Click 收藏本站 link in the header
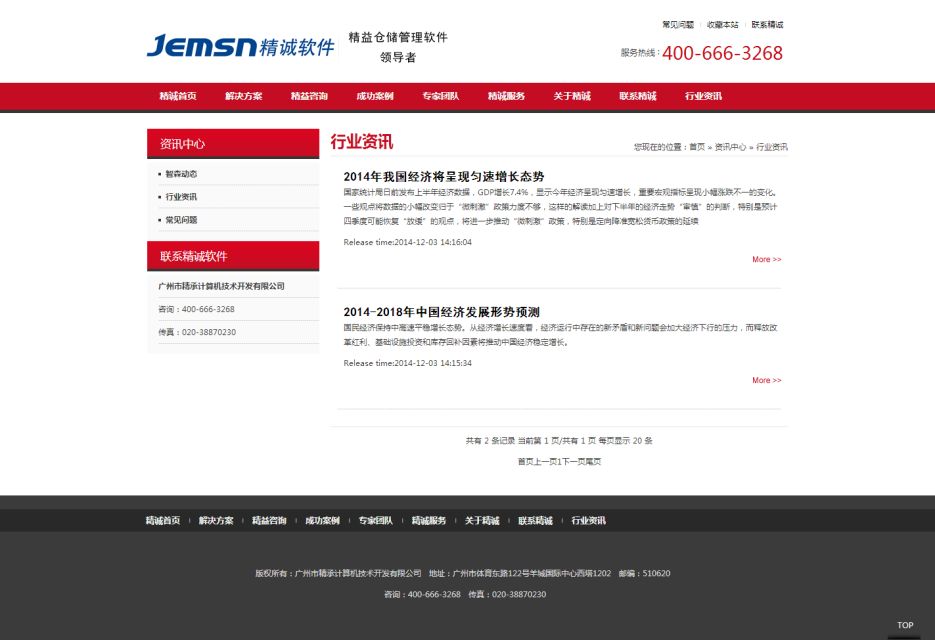935x640 pixels. (x=722, y=24)
